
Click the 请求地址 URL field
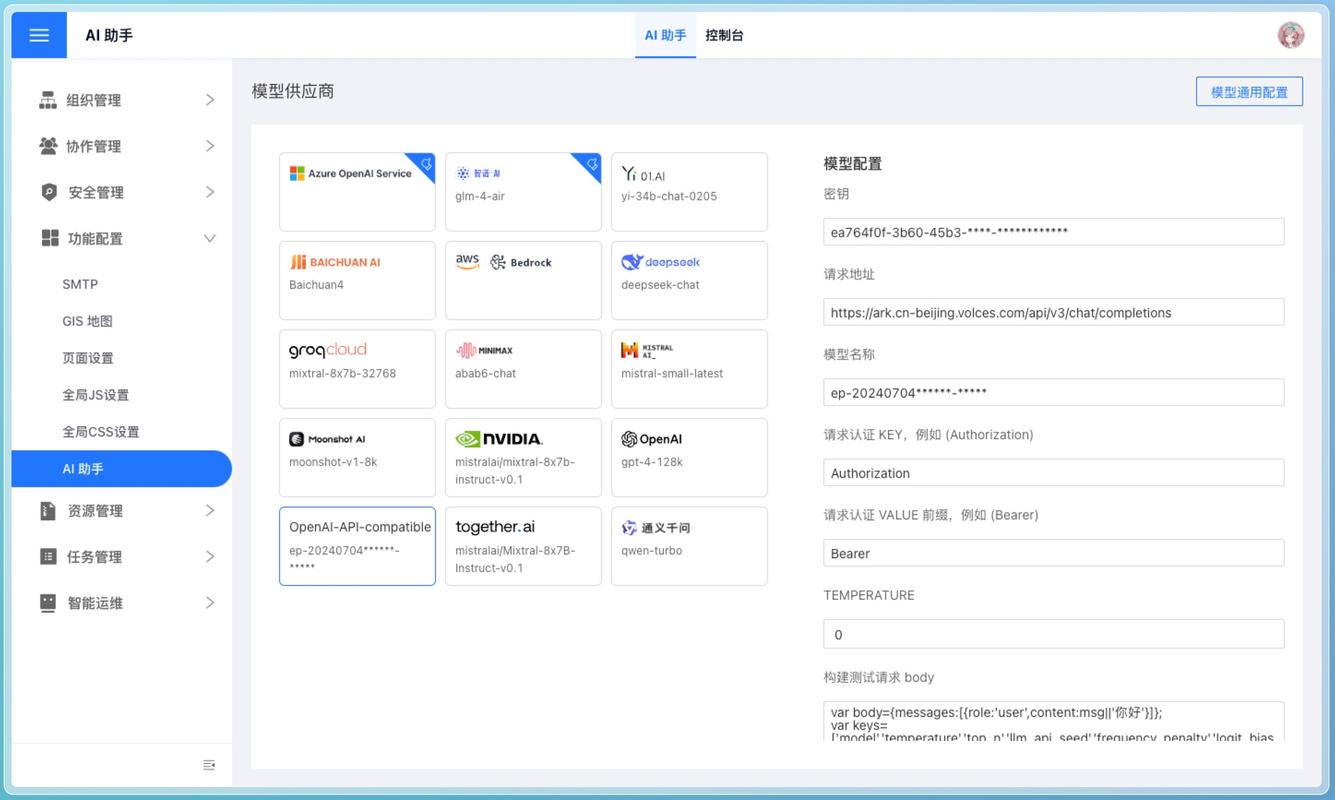[x=1054, y=312]
